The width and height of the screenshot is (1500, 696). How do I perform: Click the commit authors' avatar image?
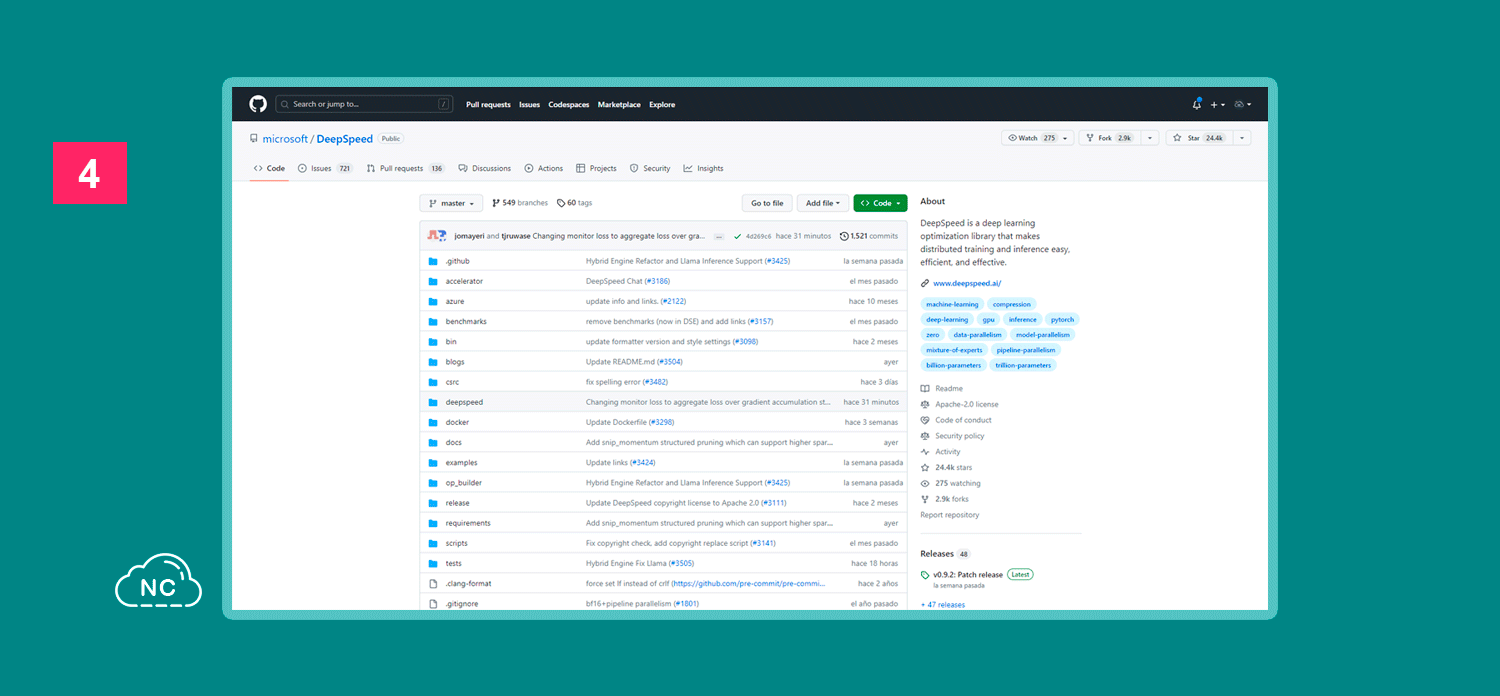pos(437,236)
